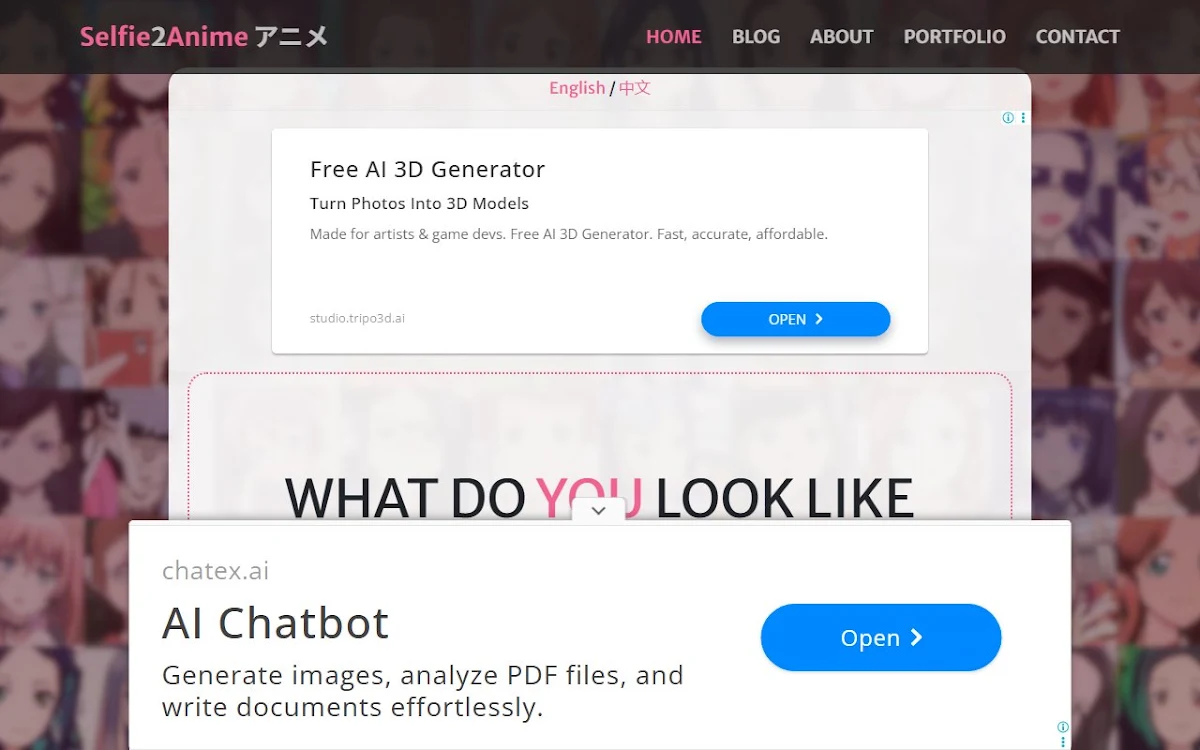Switch language to 中文

tap(634, 88)
